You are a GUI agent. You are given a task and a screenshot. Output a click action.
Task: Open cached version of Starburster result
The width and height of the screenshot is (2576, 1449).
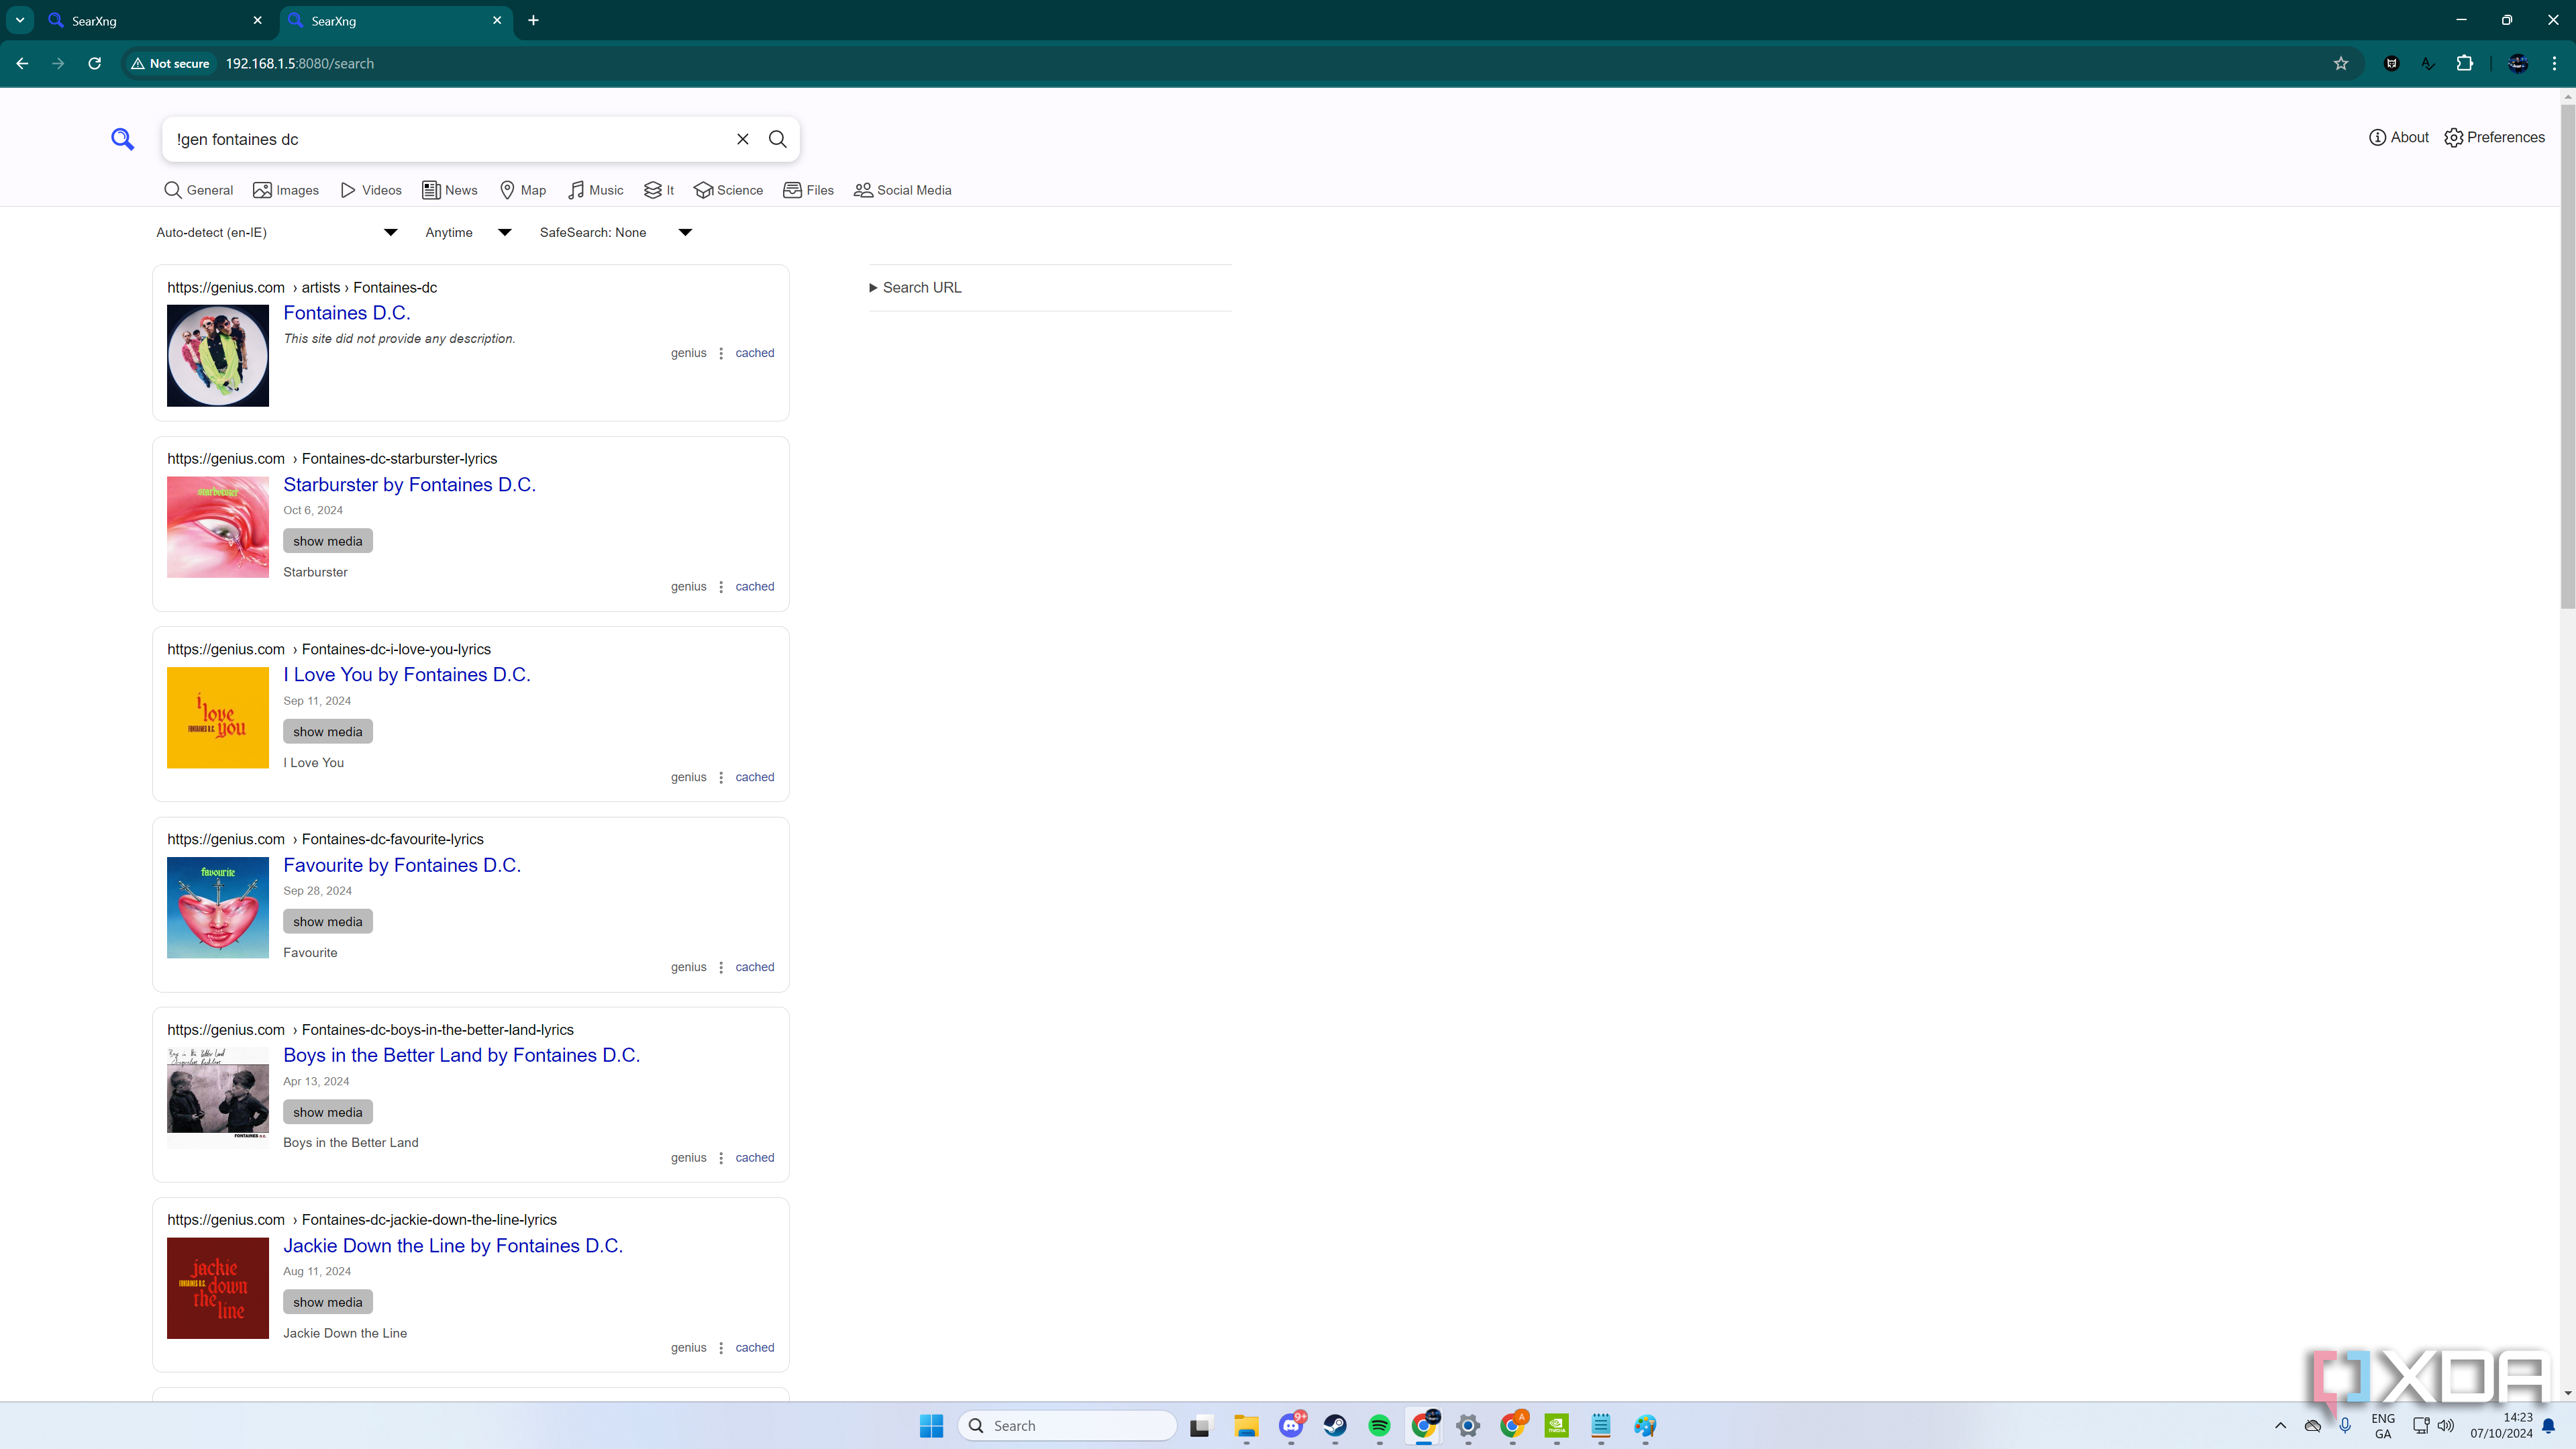point(755,586)
